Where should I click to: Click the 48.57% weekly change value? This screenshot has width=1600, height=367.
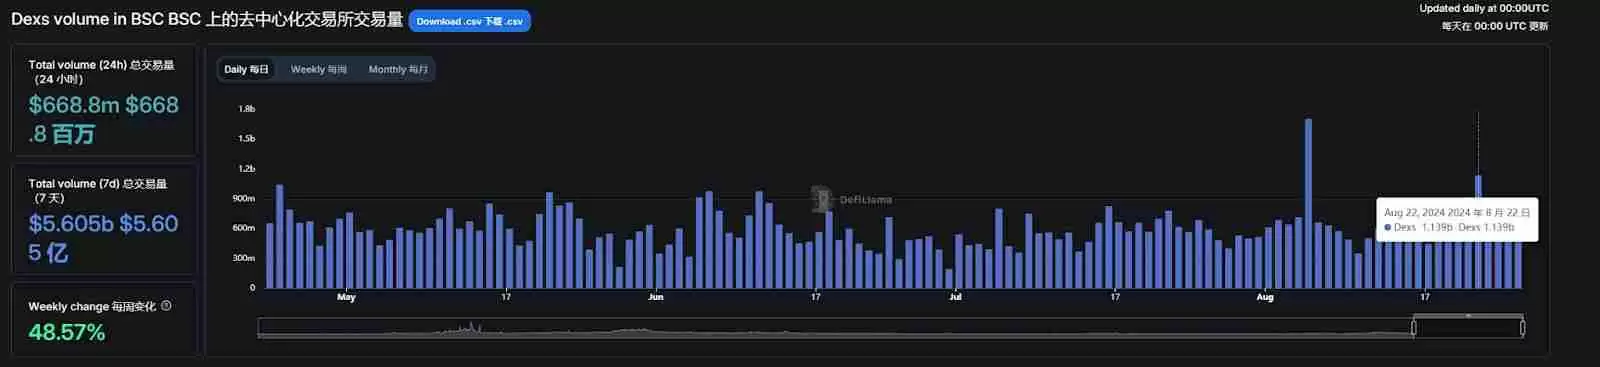67,332
